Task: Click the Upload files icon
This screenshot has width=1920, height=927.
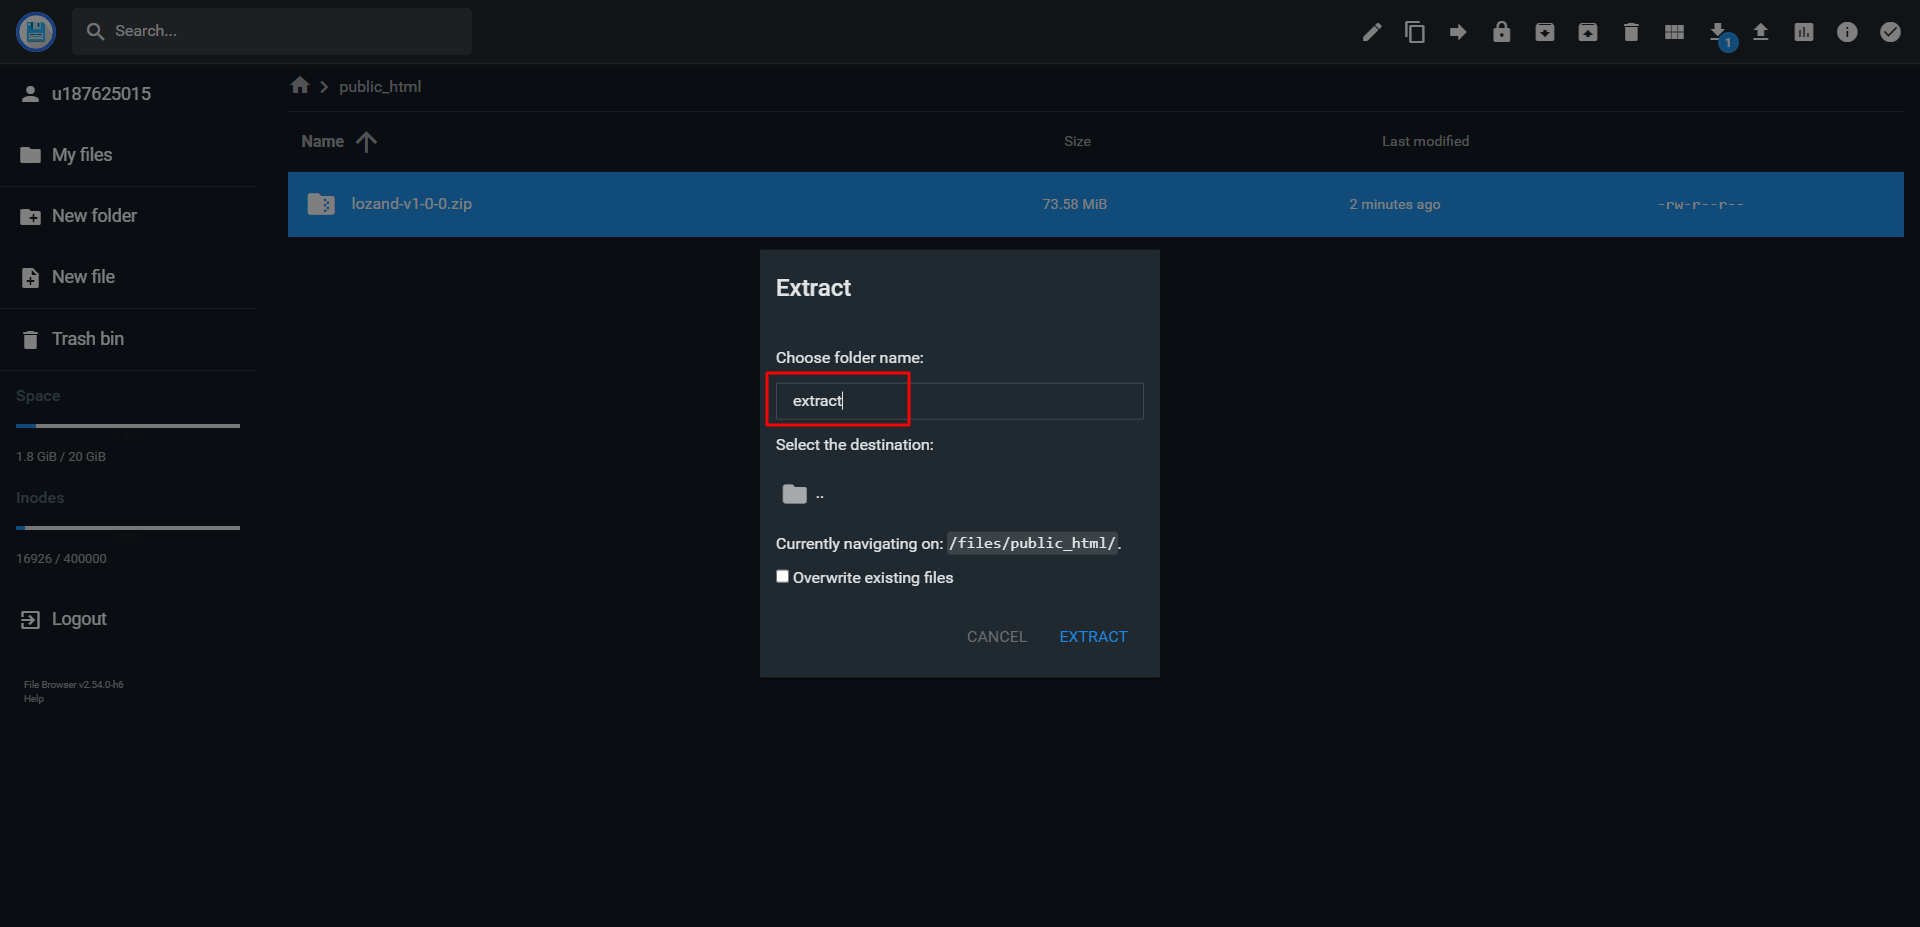Action: click(1761, 31)
